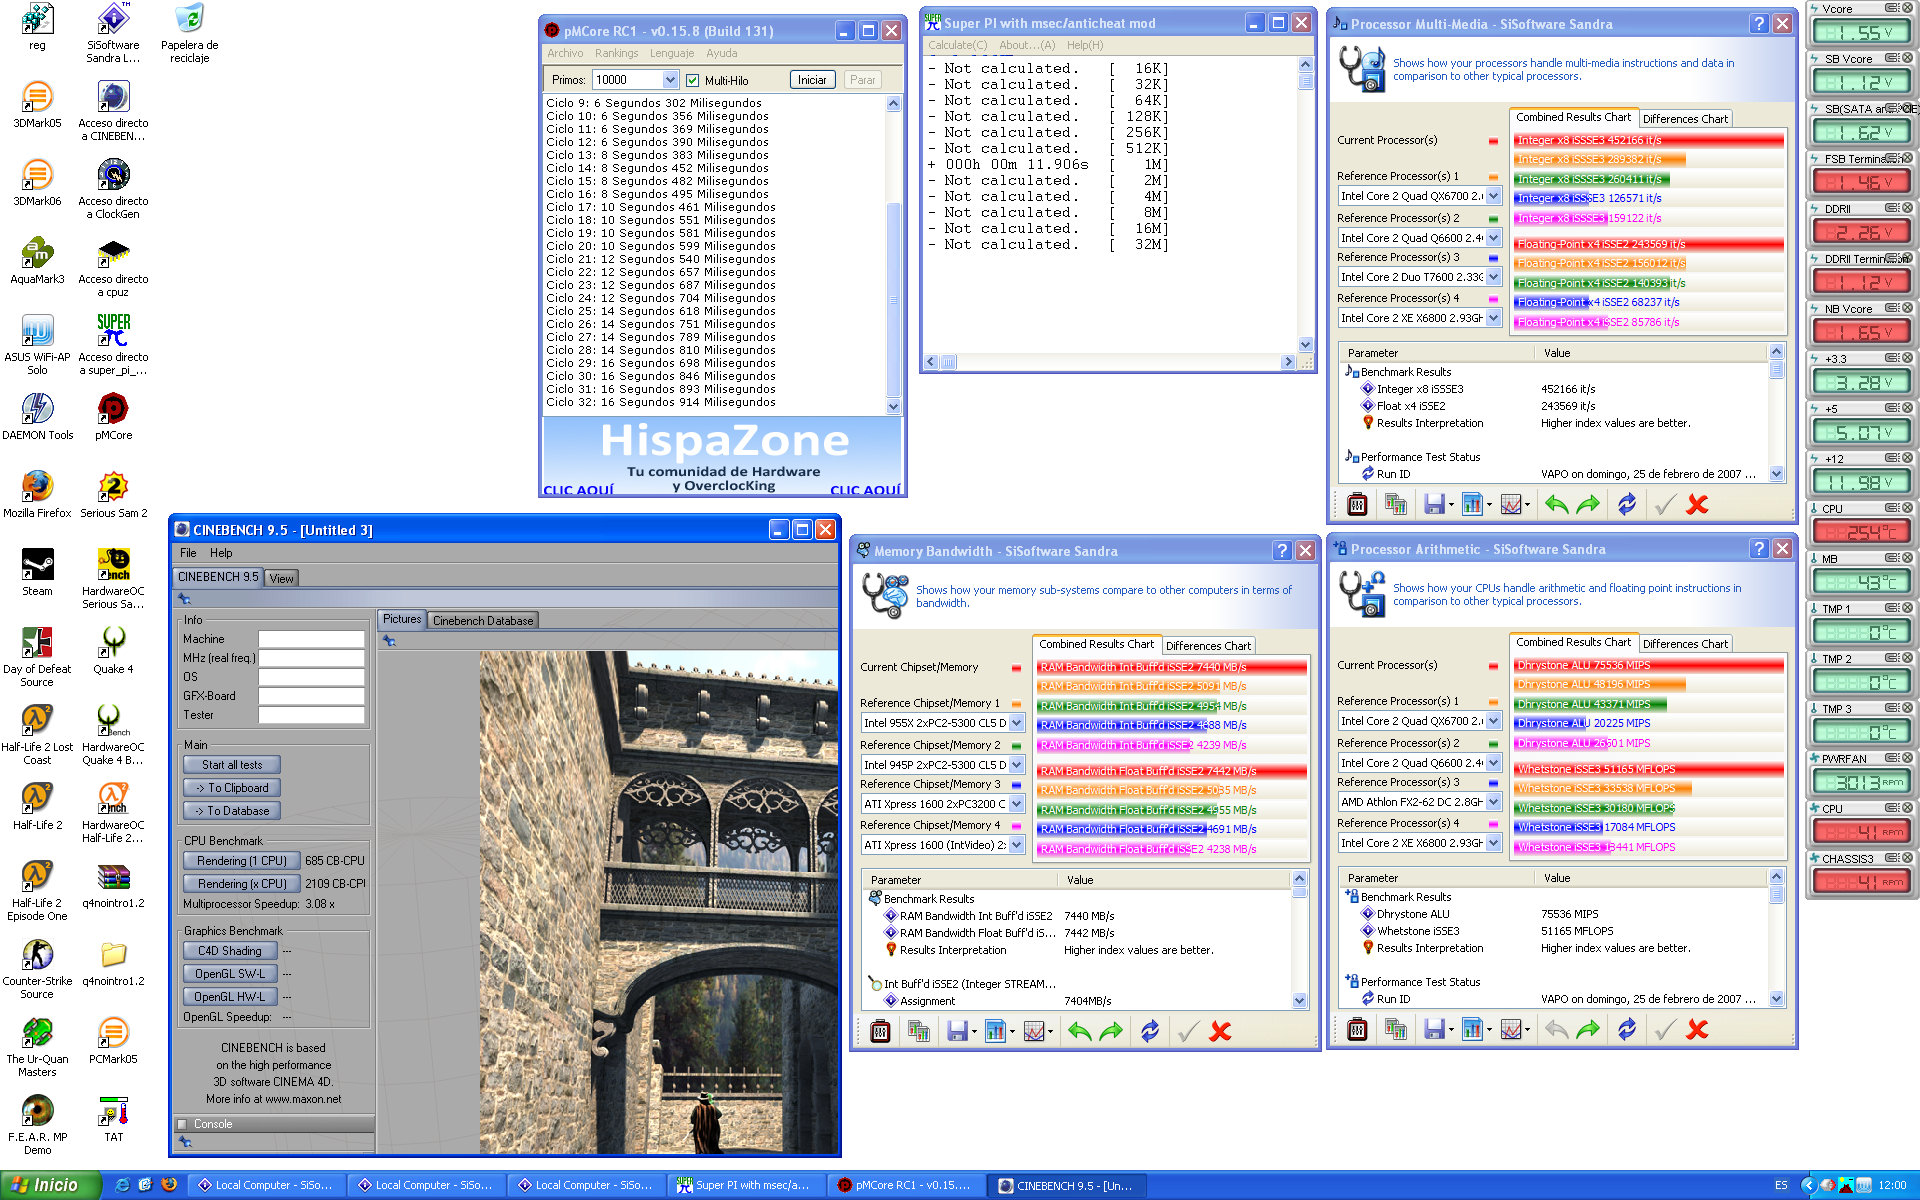Screen dimensions: 1920x1200
Task: Open the Intel 955X reference chipset dropdown
Action: (1016, 723)
